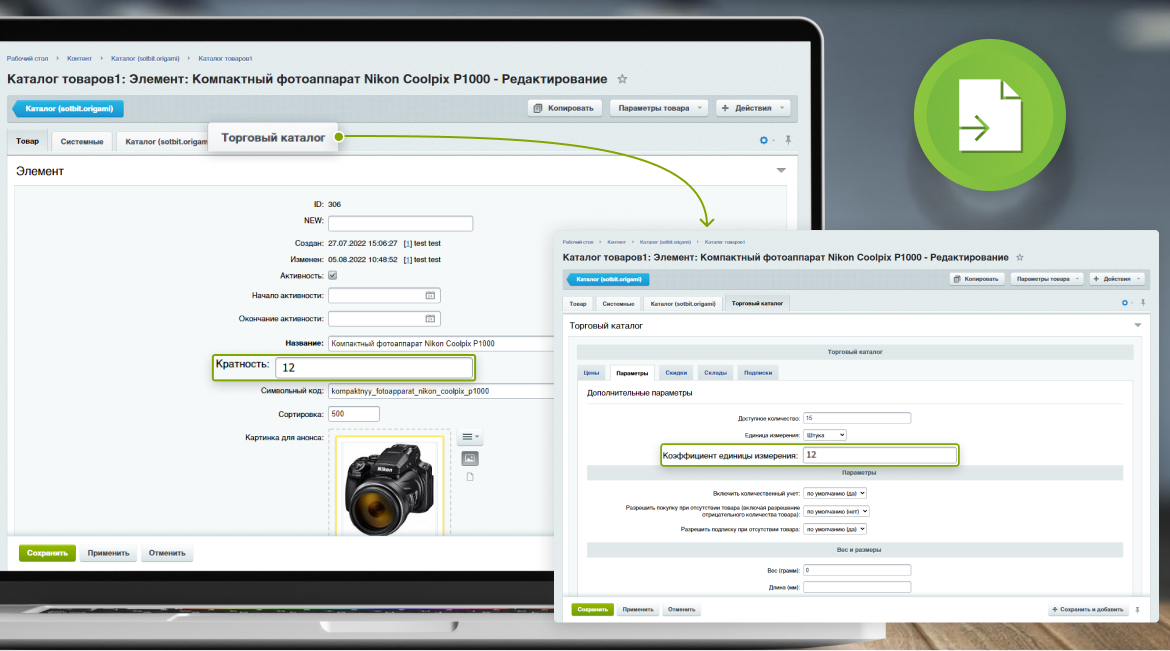The image size is (1170, 651).
Task: Click the Коэффициент единицы измерения input field
Action: pyautogui.click(x=880, y=455)
